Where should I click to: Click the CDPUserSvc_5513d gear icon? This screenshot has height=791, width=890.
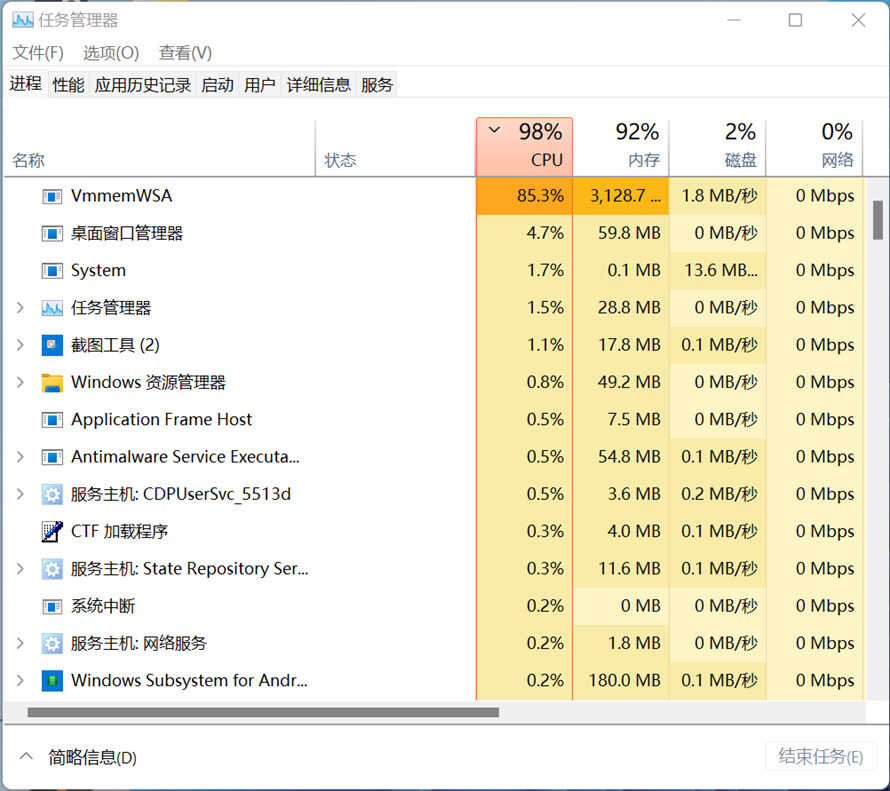point(52,494)
